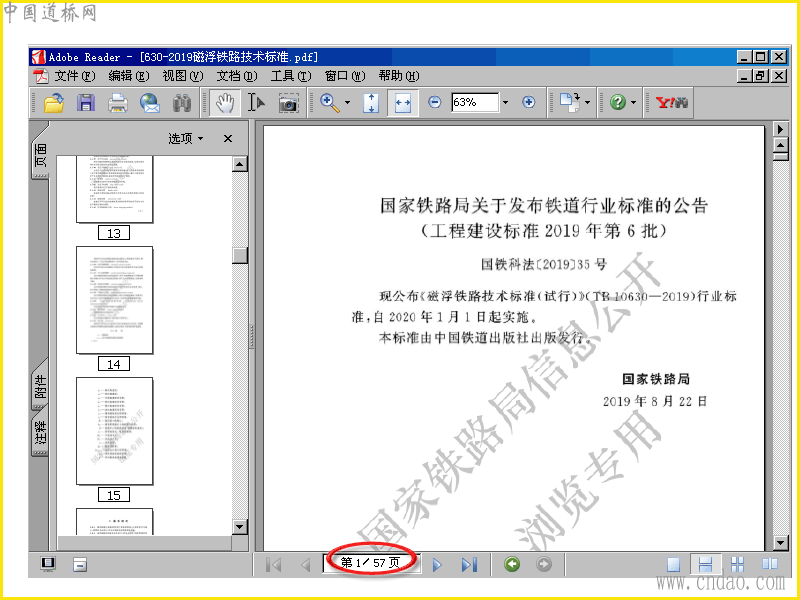This screenshot has width=800, height=600.
Task: Click the page number field 第1/57页
Action: pyautogui.click(x=371, y=563)
